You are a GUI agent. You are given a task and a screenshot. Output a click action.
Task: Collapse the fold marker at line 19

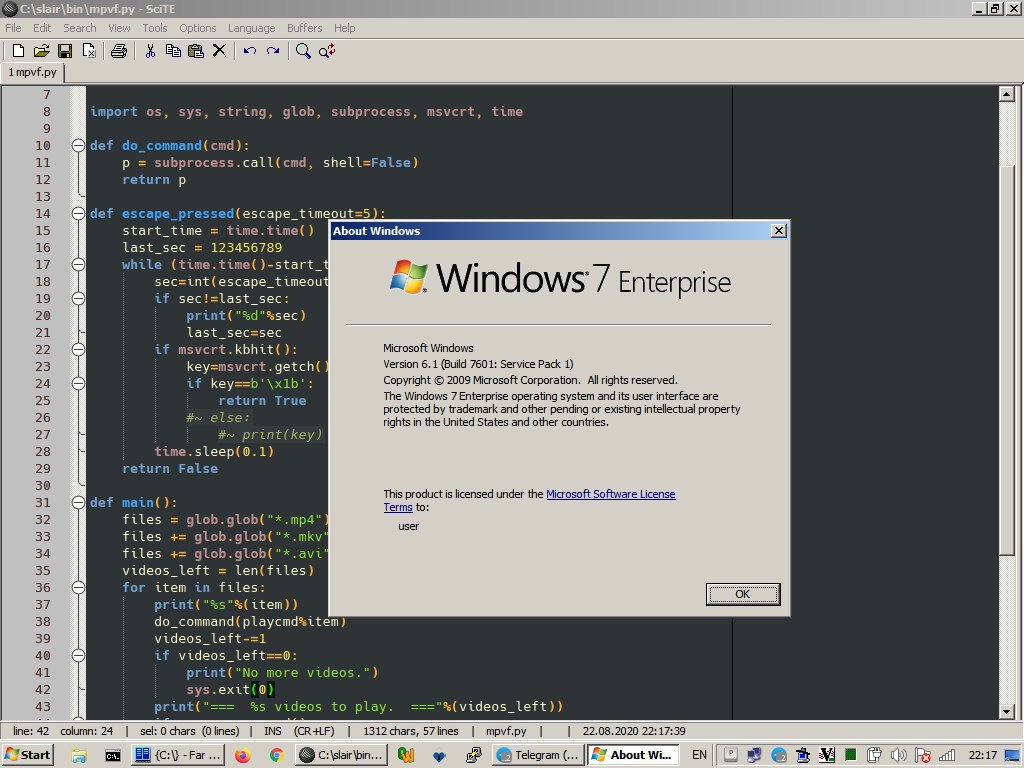point(78,298)
